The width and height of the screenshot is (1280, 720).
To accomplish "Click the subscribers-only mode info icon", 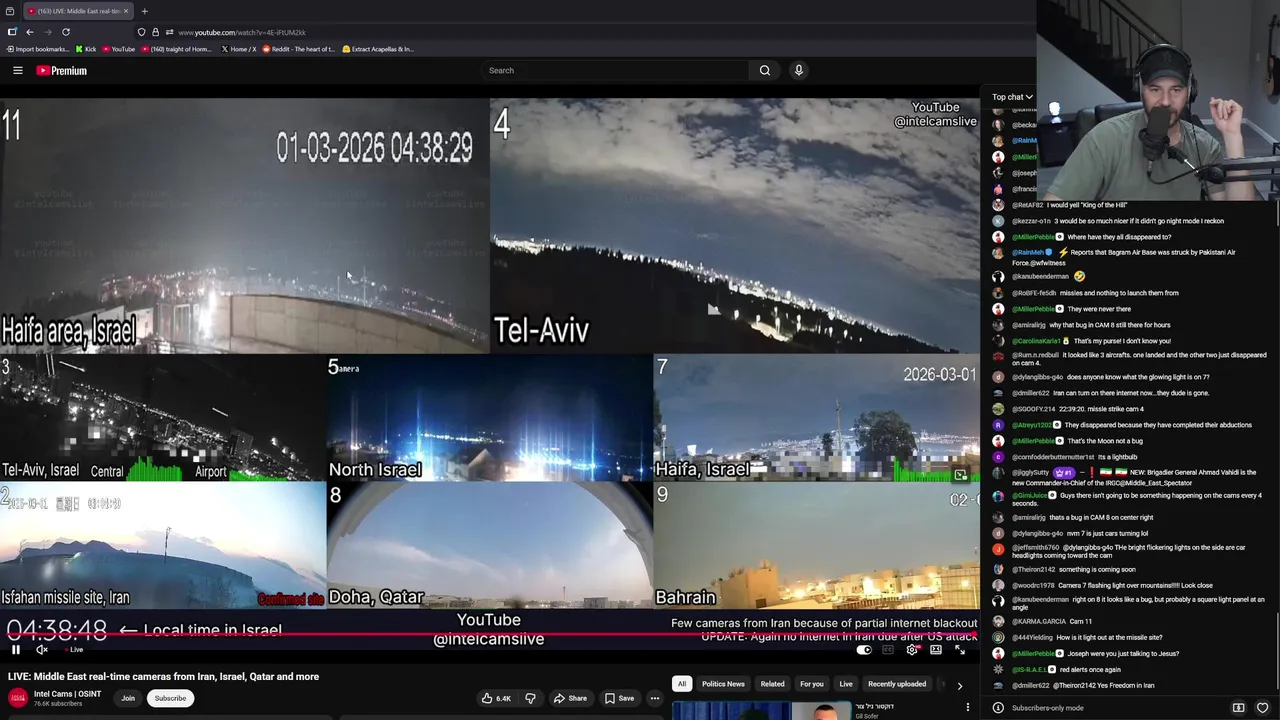I will [x=998, y=708].
